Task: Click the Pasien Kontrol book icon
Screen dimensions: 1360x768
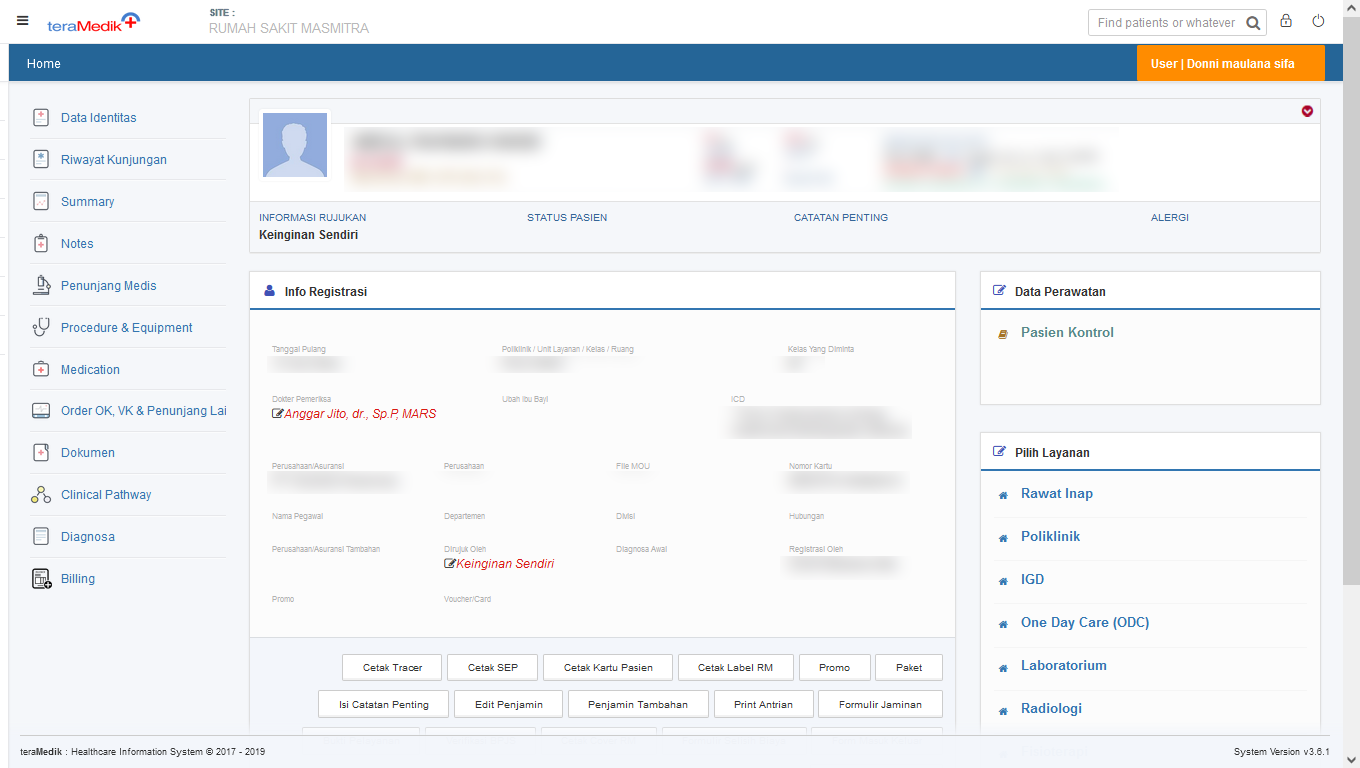Action: (1003, 334)
